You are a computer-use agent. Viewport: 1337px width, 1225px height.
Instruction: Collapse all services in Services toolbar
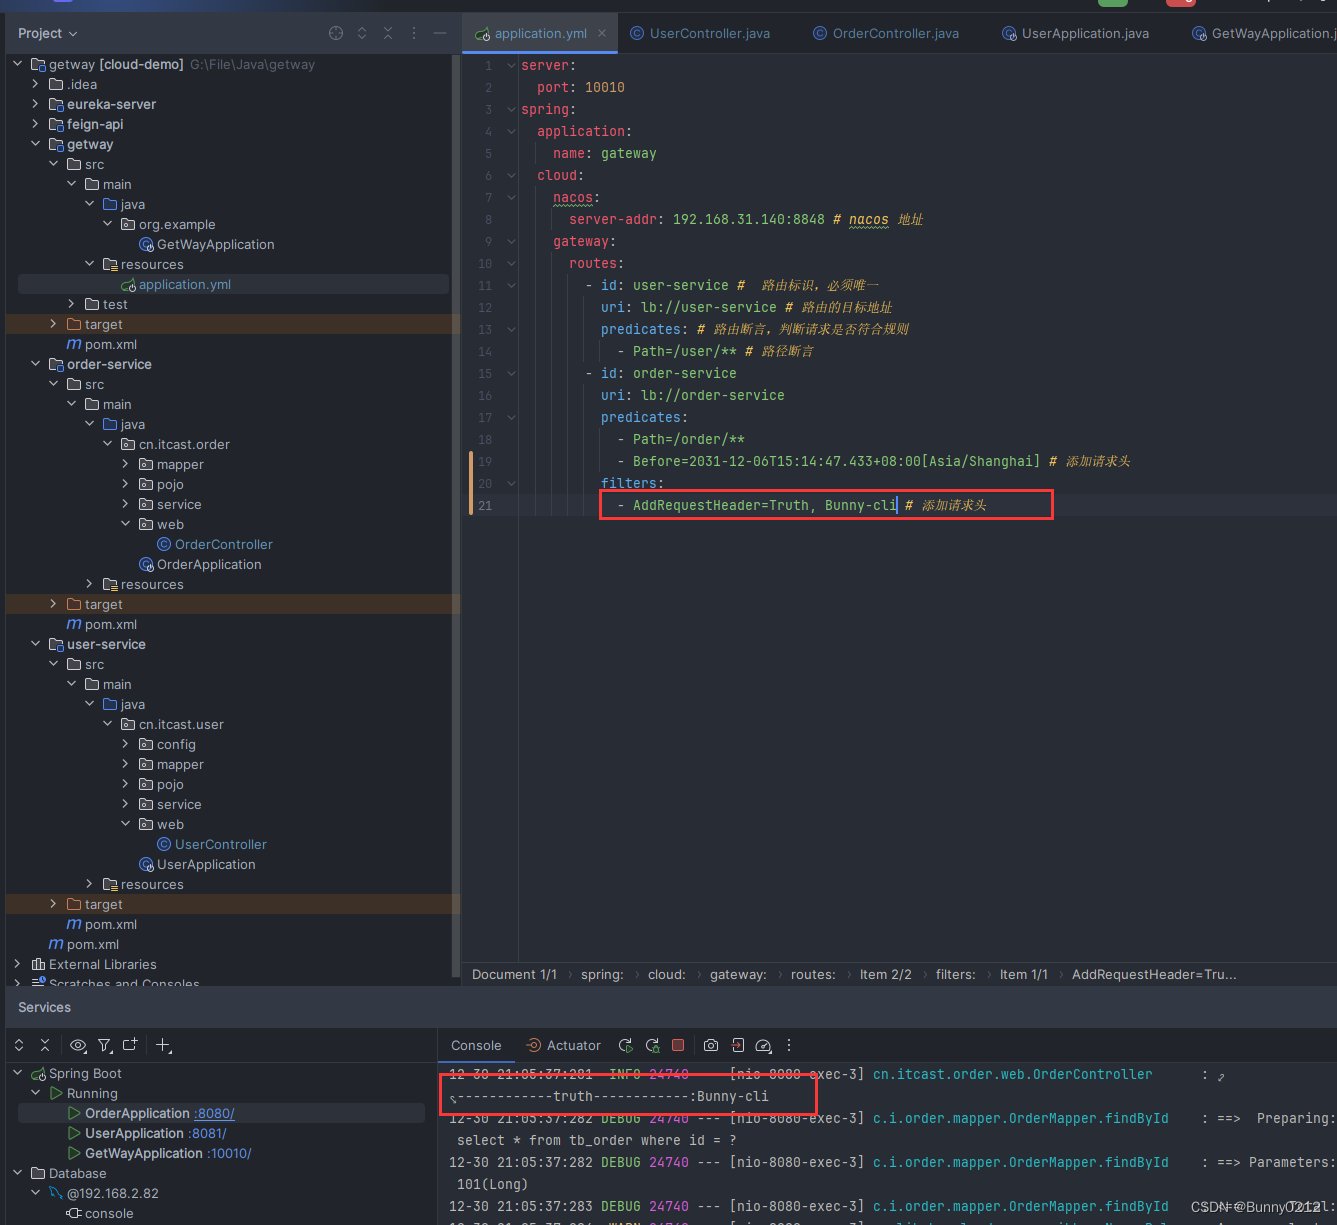click(45, 1045)
